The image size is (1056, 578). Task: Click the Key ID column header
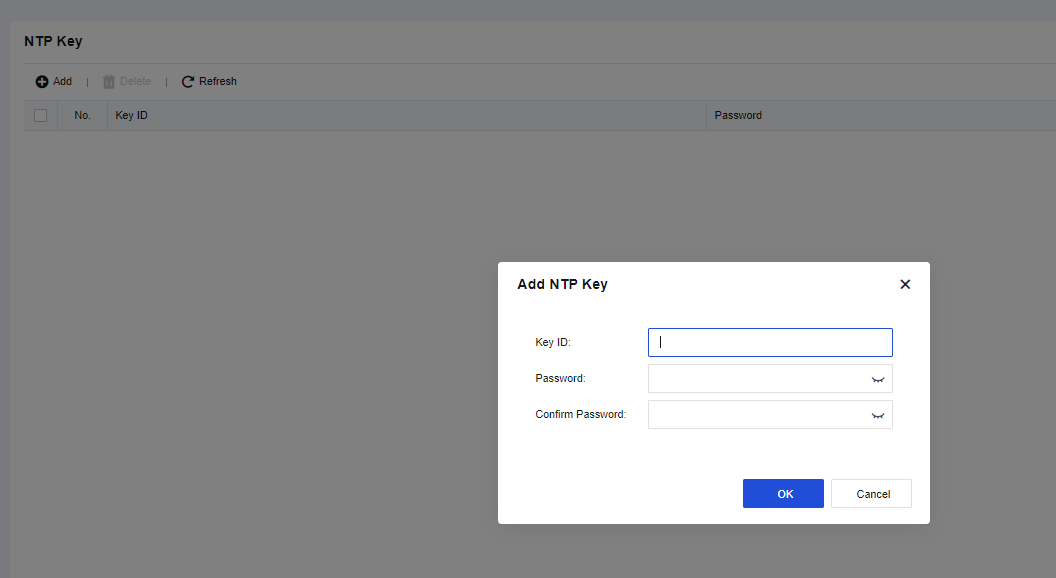click(132, 116)
